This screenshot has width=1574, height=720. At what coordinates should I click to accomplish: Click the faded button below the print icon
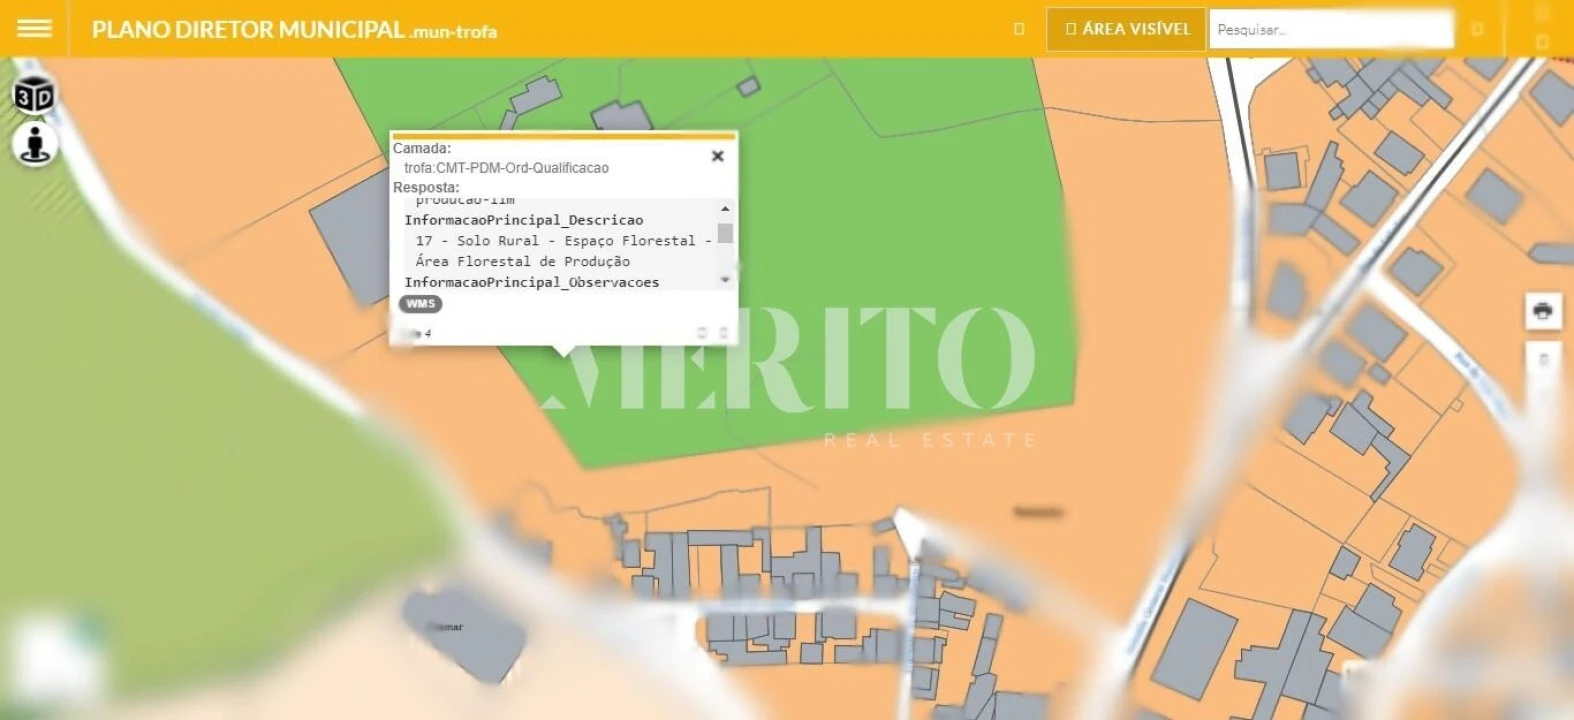(x=1543, y=359)
